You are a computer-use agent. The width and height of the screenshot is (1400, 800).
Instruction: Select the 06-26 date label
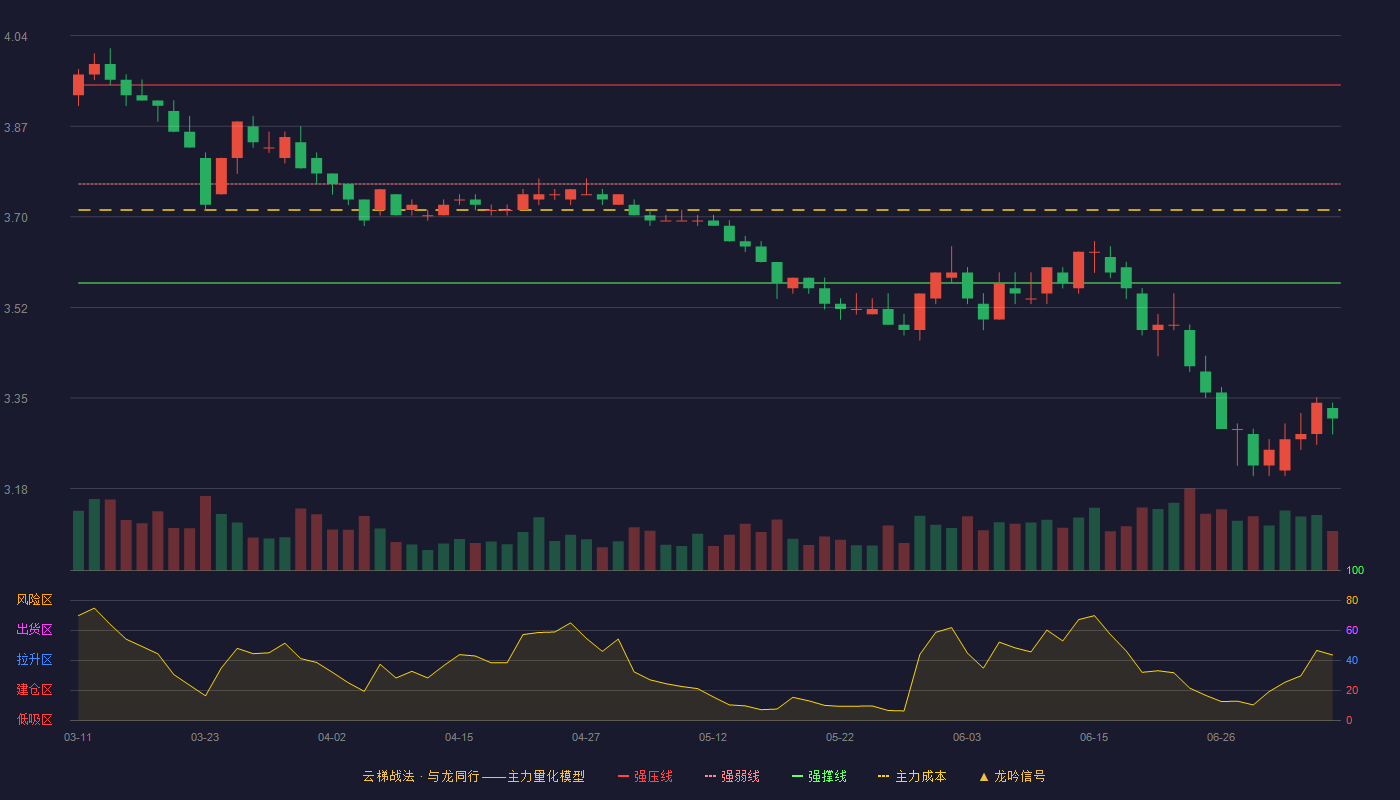pyautogui.click(x=1221, y=737)
